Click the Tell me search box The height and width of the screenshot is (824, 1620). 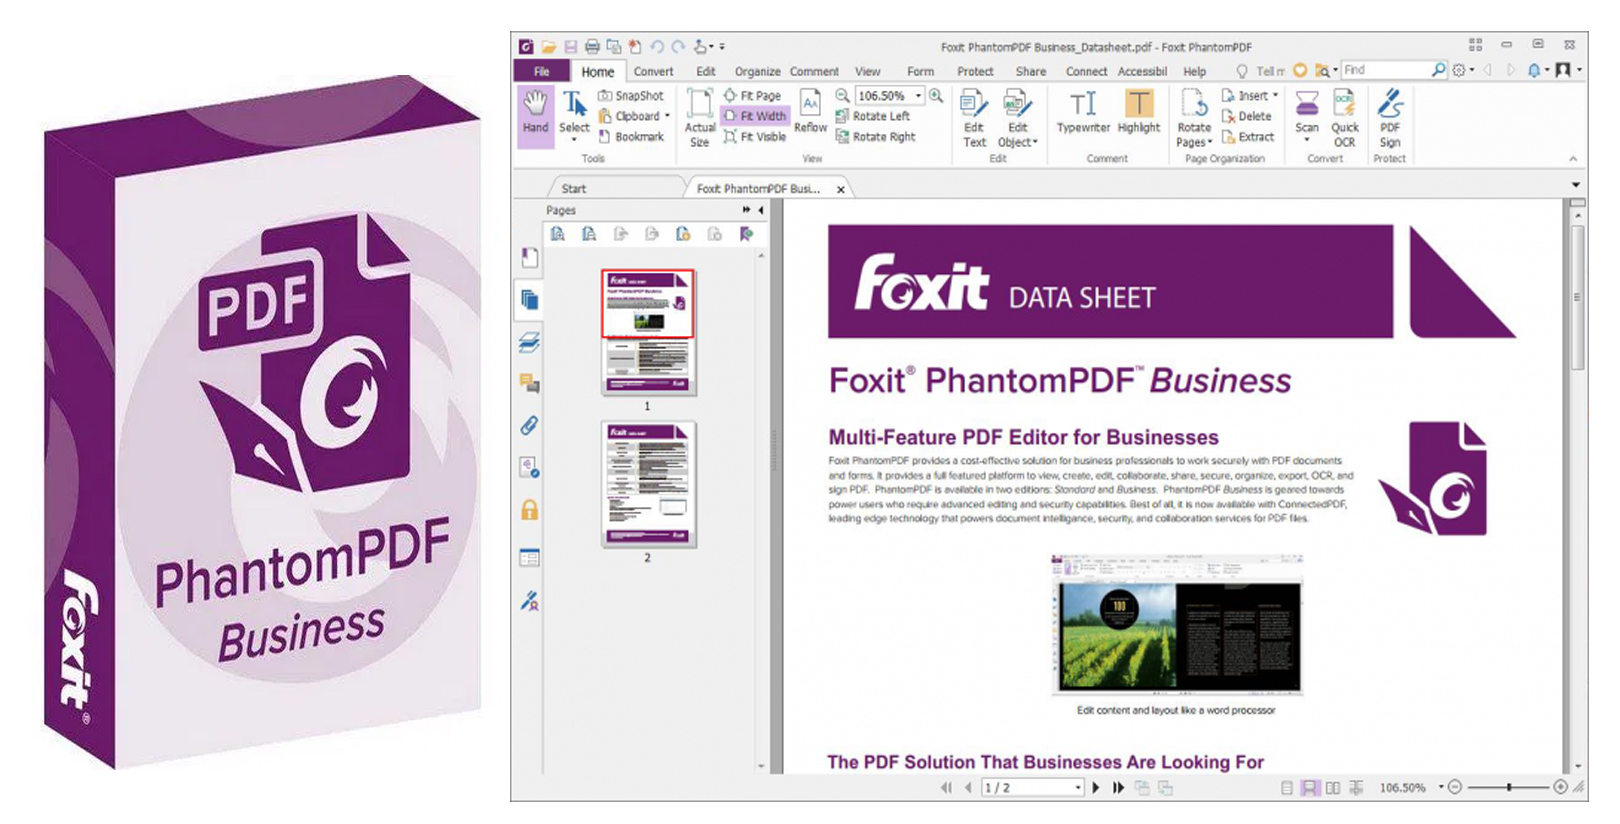1260,71
